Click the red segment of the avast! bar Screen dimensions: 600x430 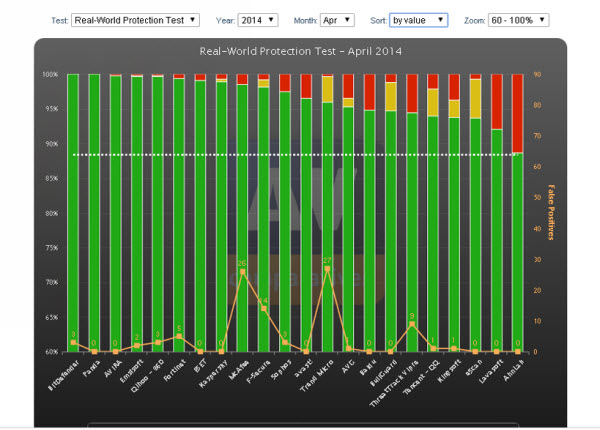(306, 86)
